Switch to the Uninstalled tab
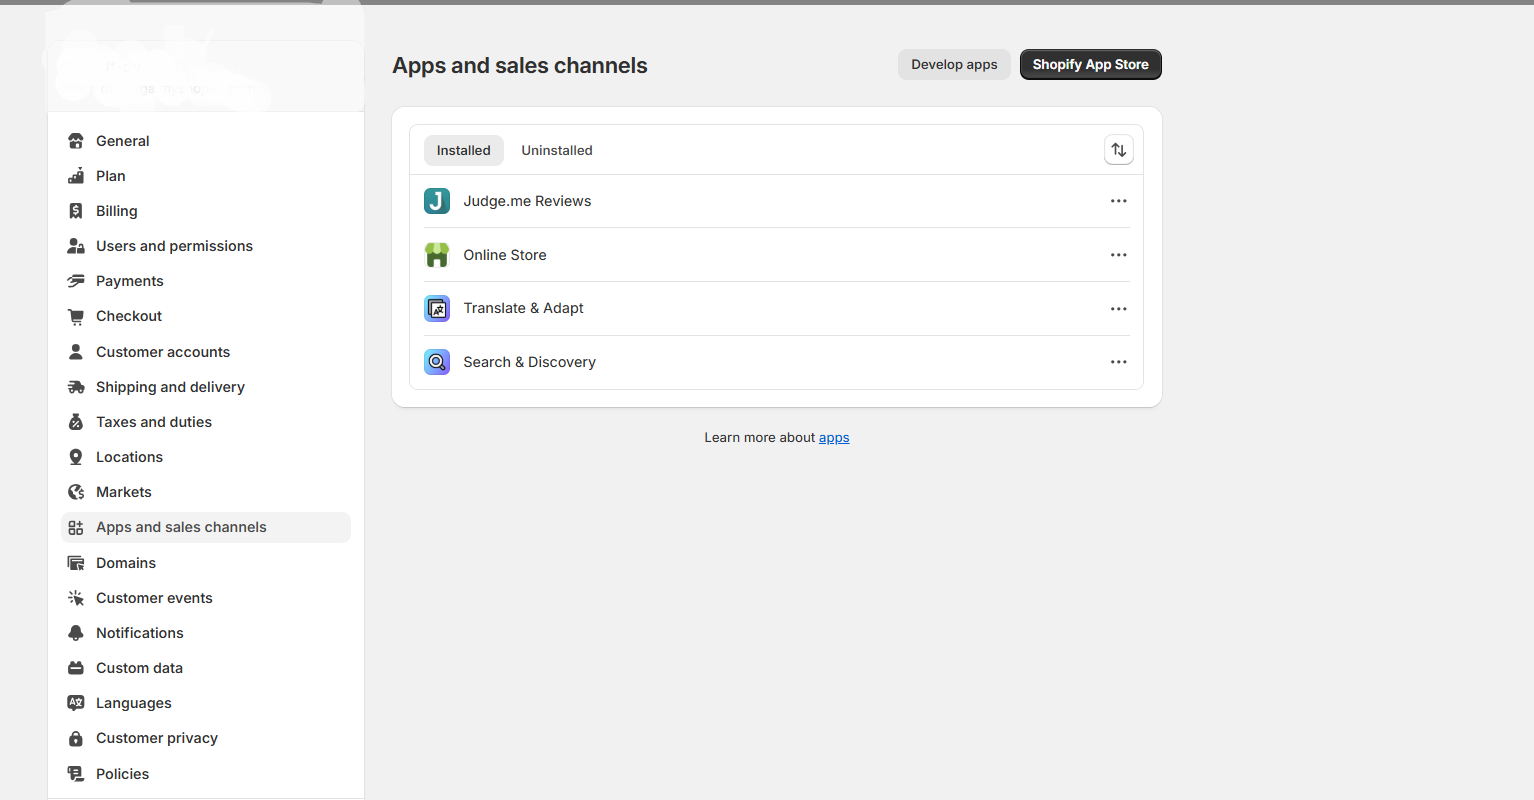Screen dimensions: 1534x800 click(x=557, y=150)
